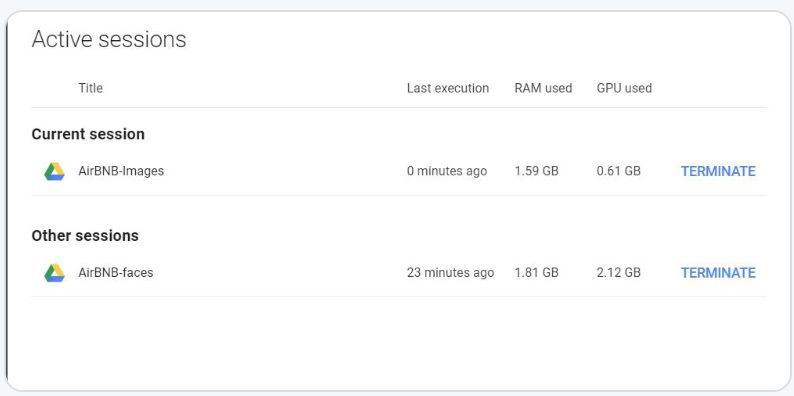Click the 23 minutes ago execution time
794x396 pixels.
pyautogui.click(x=451, y=273)
